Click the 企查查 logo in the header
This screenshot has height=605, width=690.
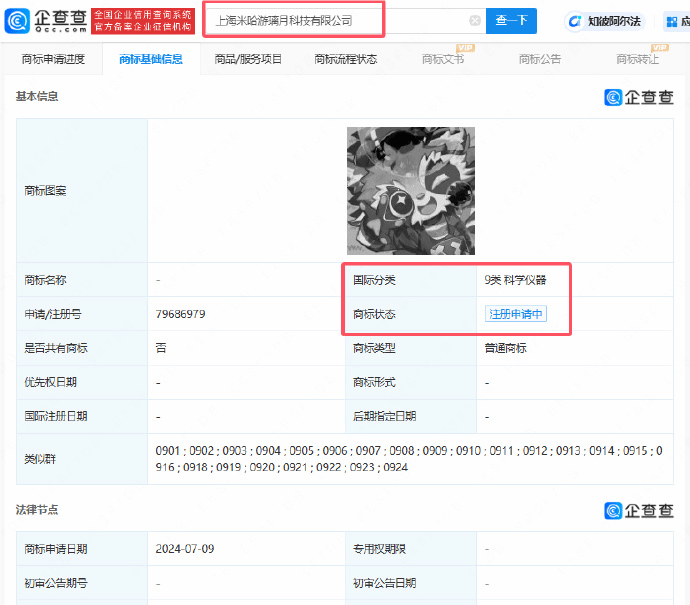coord(46,21)
